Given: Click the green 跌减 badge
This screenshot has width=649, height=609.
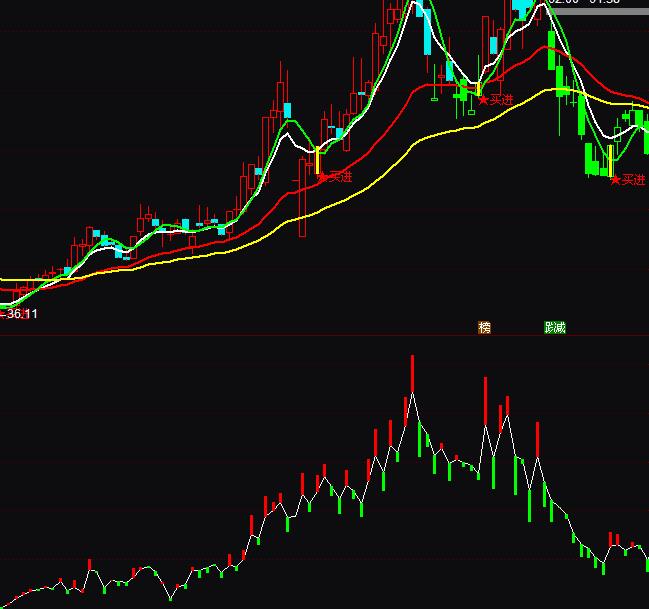Looking at the screenshot, I should pyautogui.click(x=554, y=327).
